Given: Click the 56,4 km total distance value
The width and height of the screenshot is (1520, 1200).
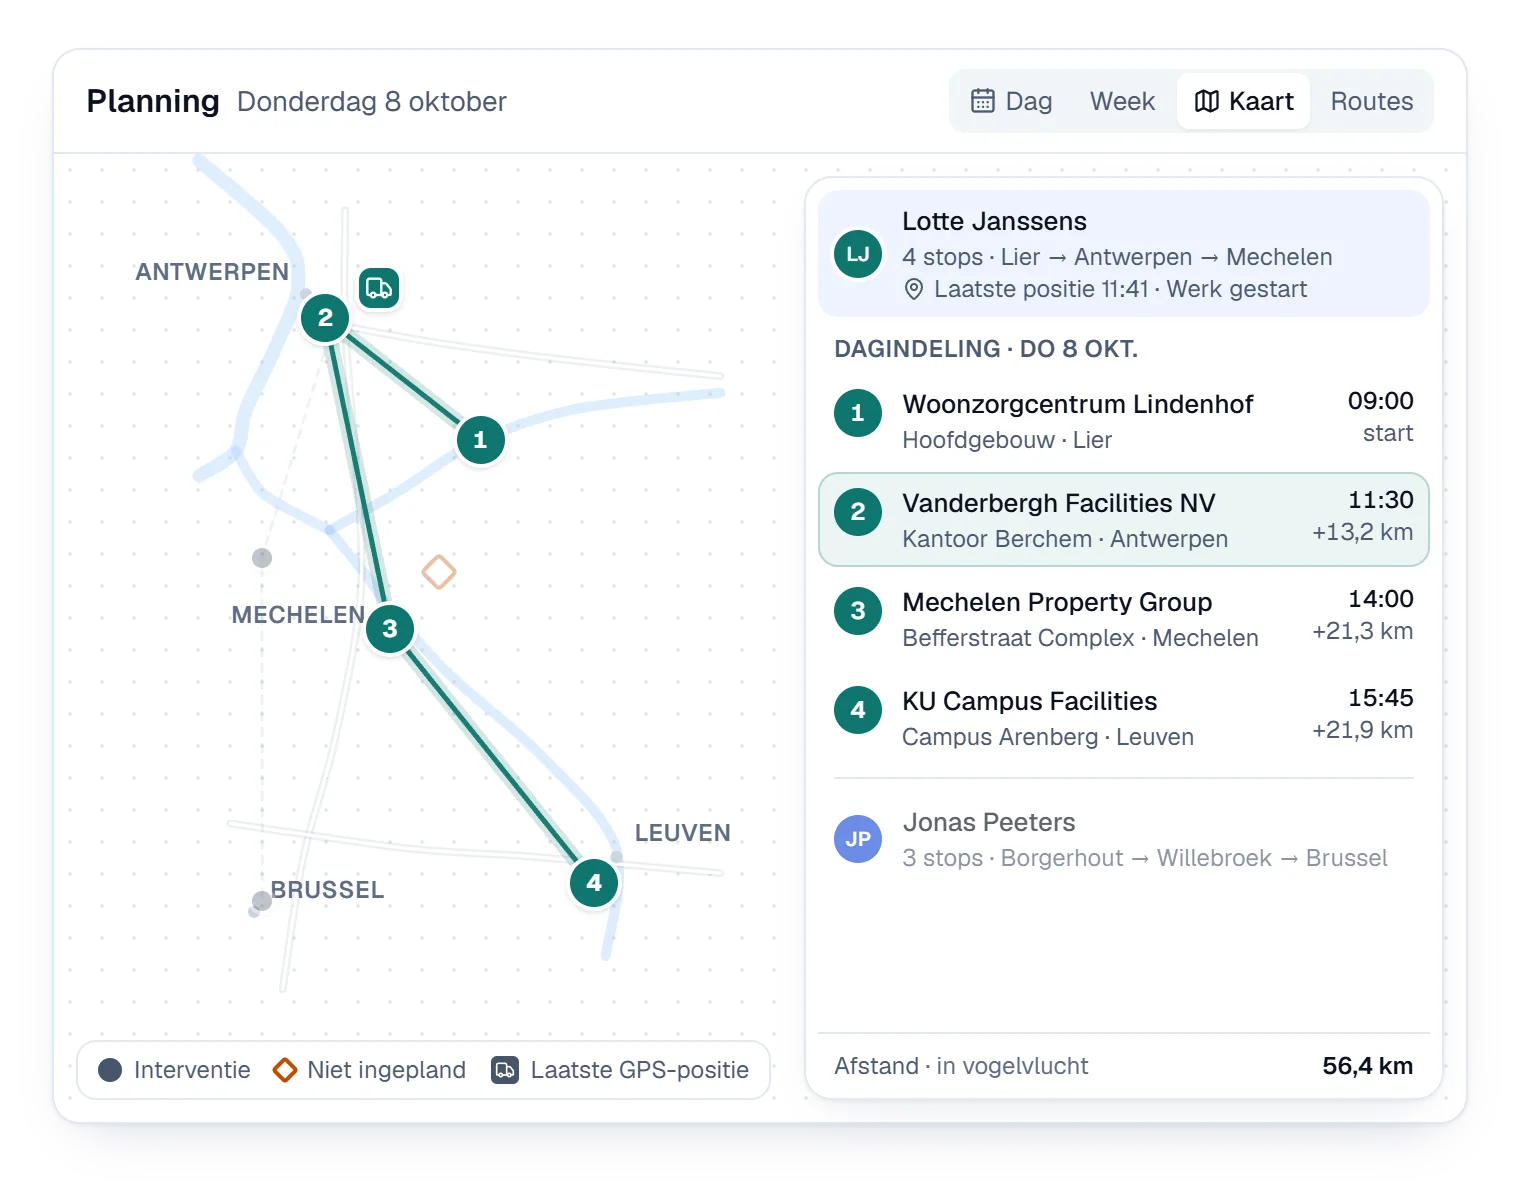Looking at the screenshot, I should [1367, 1066].
